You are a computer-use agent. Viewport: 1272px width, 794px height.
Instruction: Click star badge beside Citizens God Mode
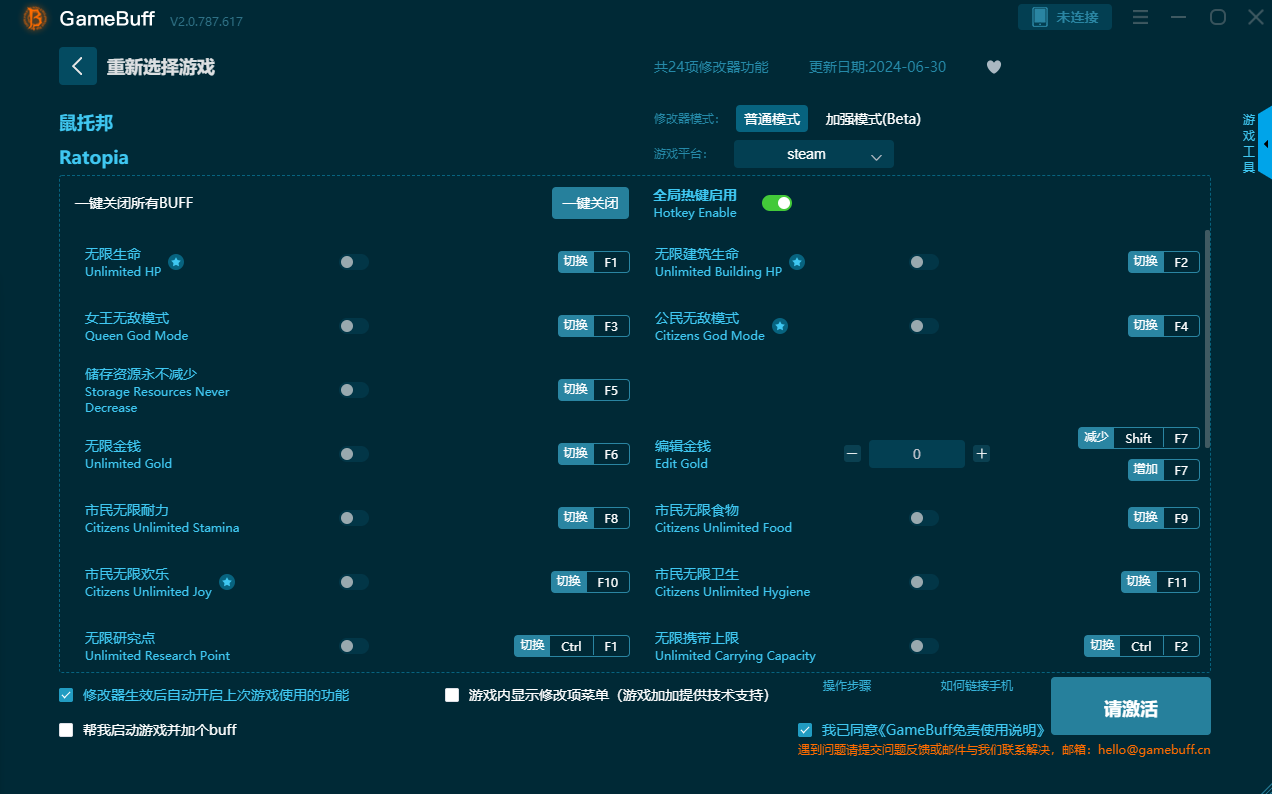780,326
